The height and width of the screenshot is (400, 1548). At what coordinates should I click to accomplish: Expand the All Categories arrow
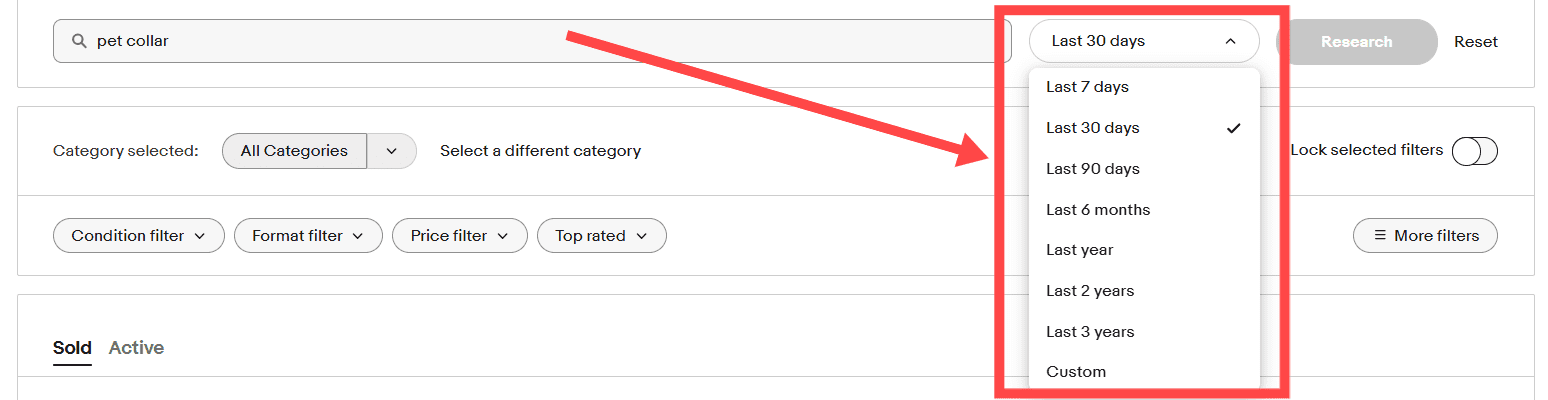(x=392, y=151)
